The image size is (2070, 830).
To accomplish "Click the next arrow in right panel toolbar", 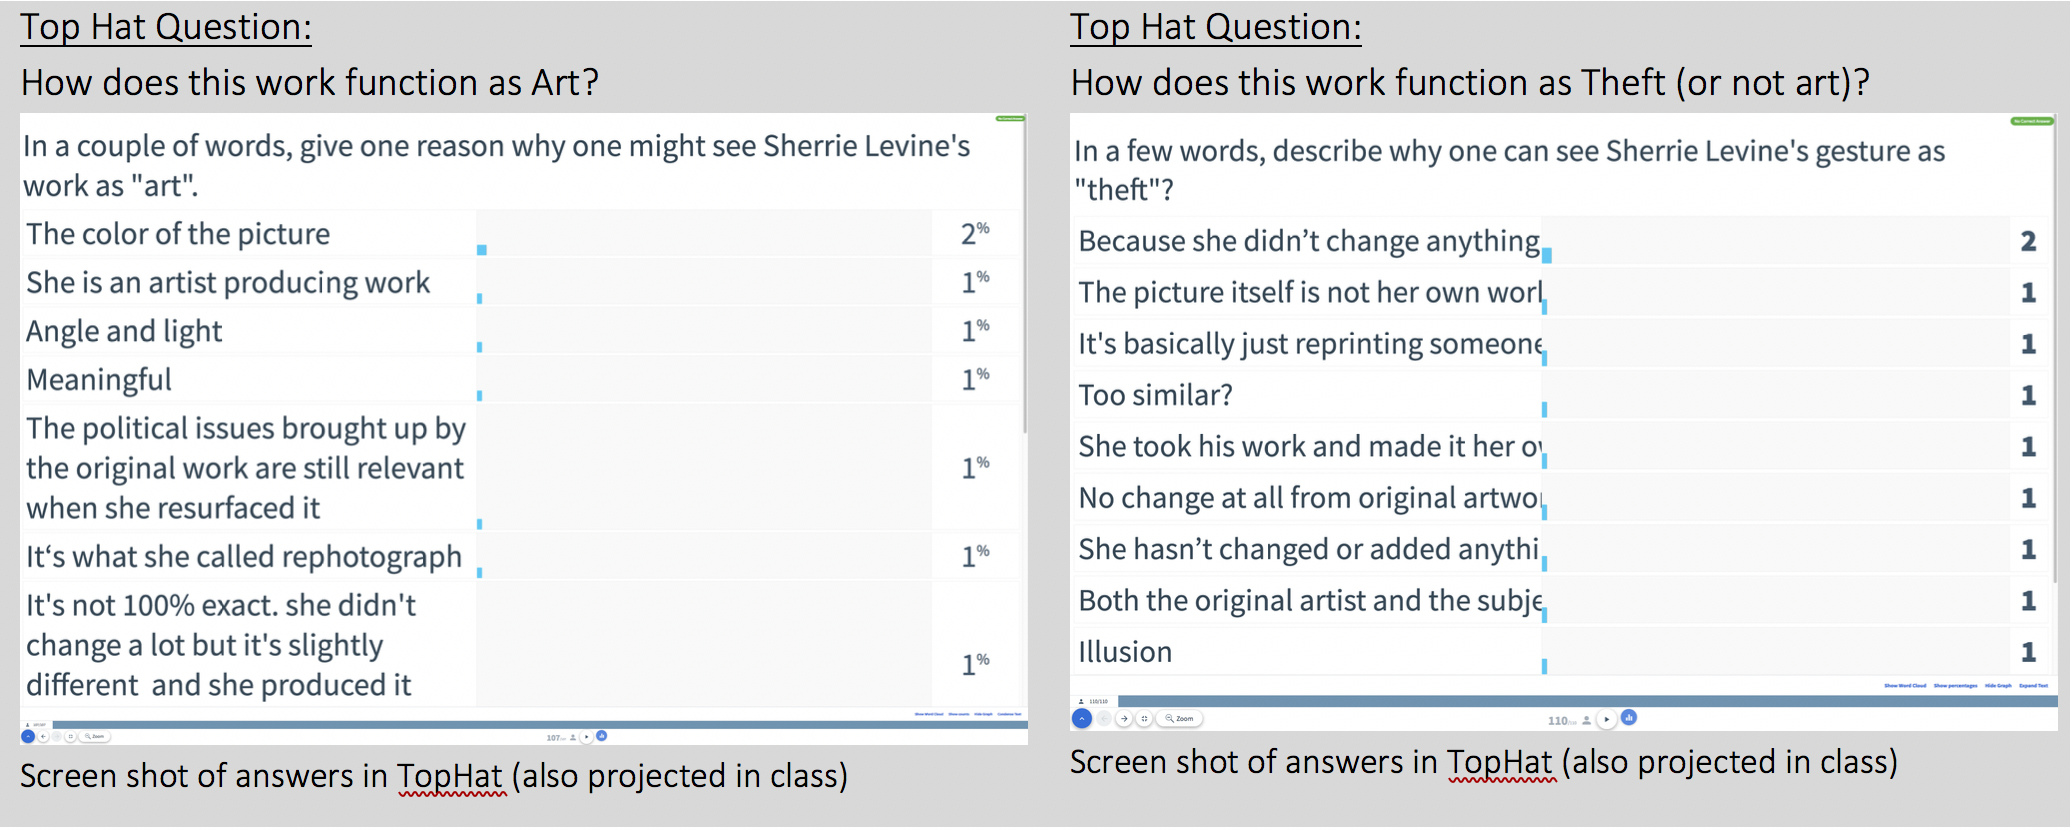I will tap(1124, 718).
